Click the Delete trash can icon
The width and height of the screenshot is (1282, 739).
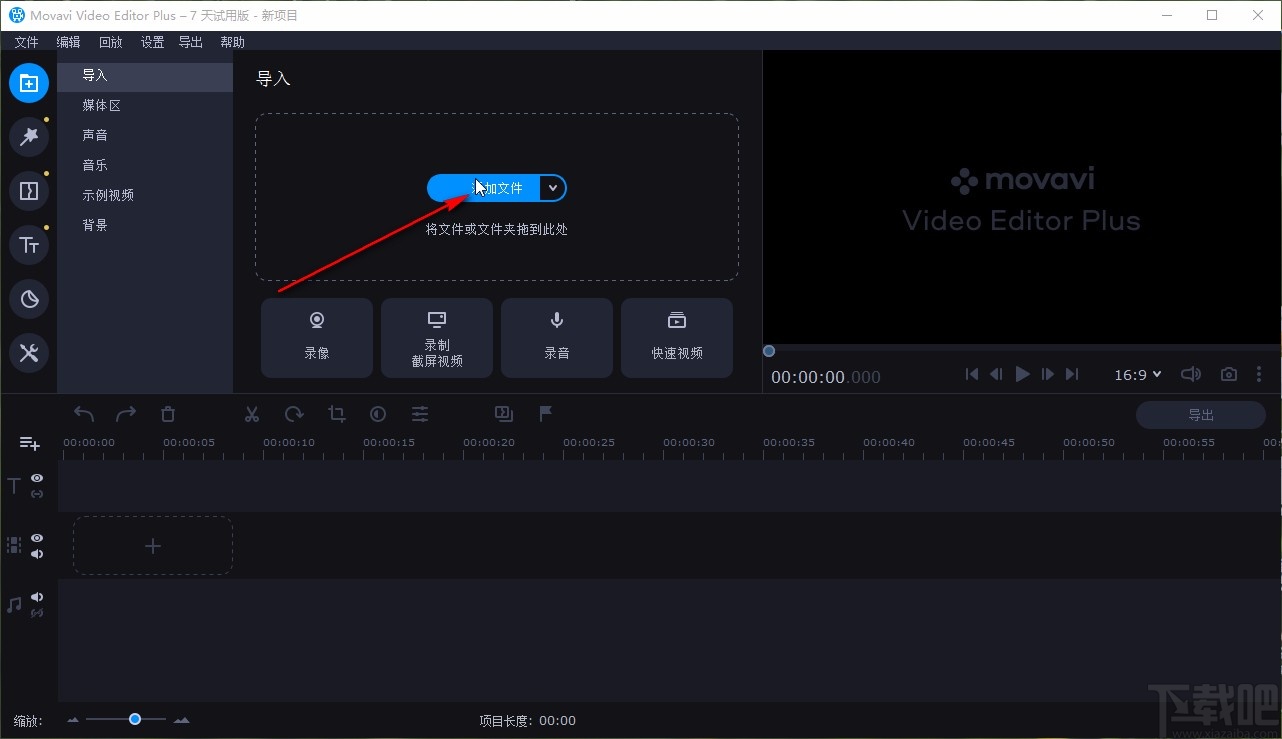click(168, 414)
